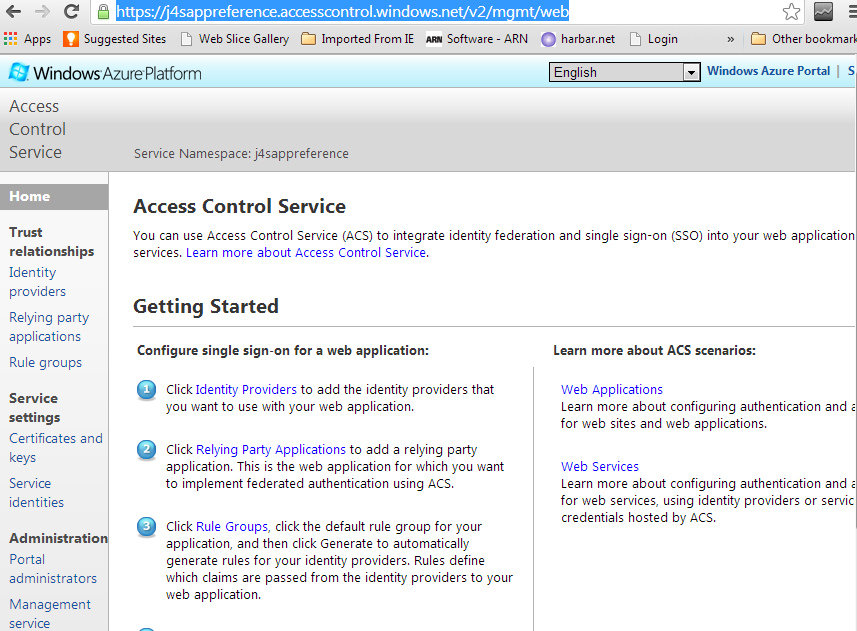Click the extension icon beside the star

[823, 11]
